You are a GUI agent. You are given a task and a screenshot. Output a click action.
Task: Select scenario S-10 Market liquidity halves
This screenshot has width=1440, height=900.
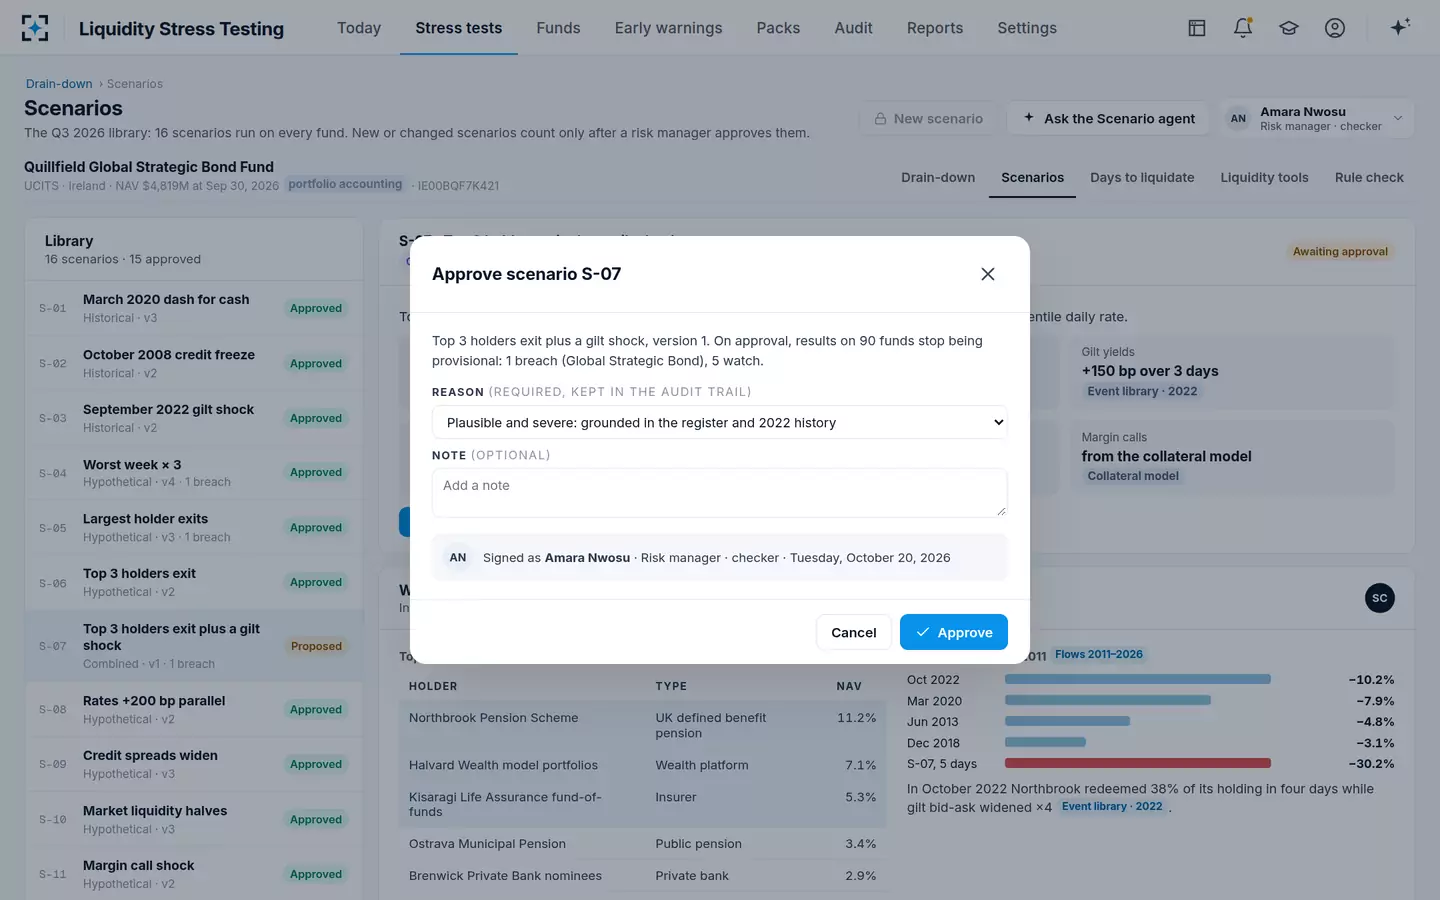pos(194,820)
